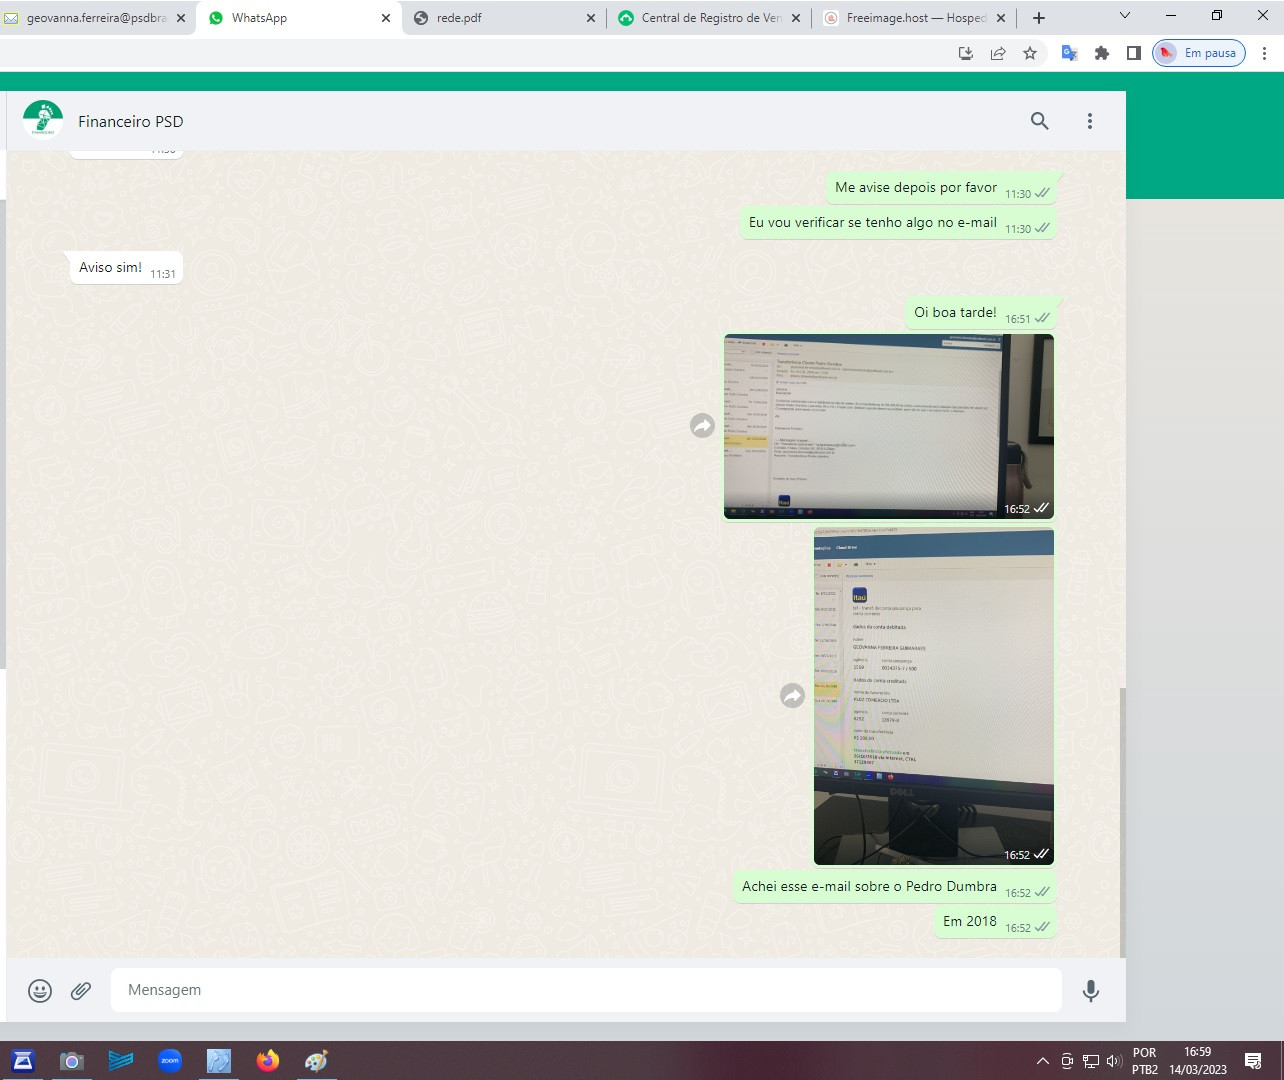
Task: Open a new browser tab
Action: click(x=1039, y=17)
